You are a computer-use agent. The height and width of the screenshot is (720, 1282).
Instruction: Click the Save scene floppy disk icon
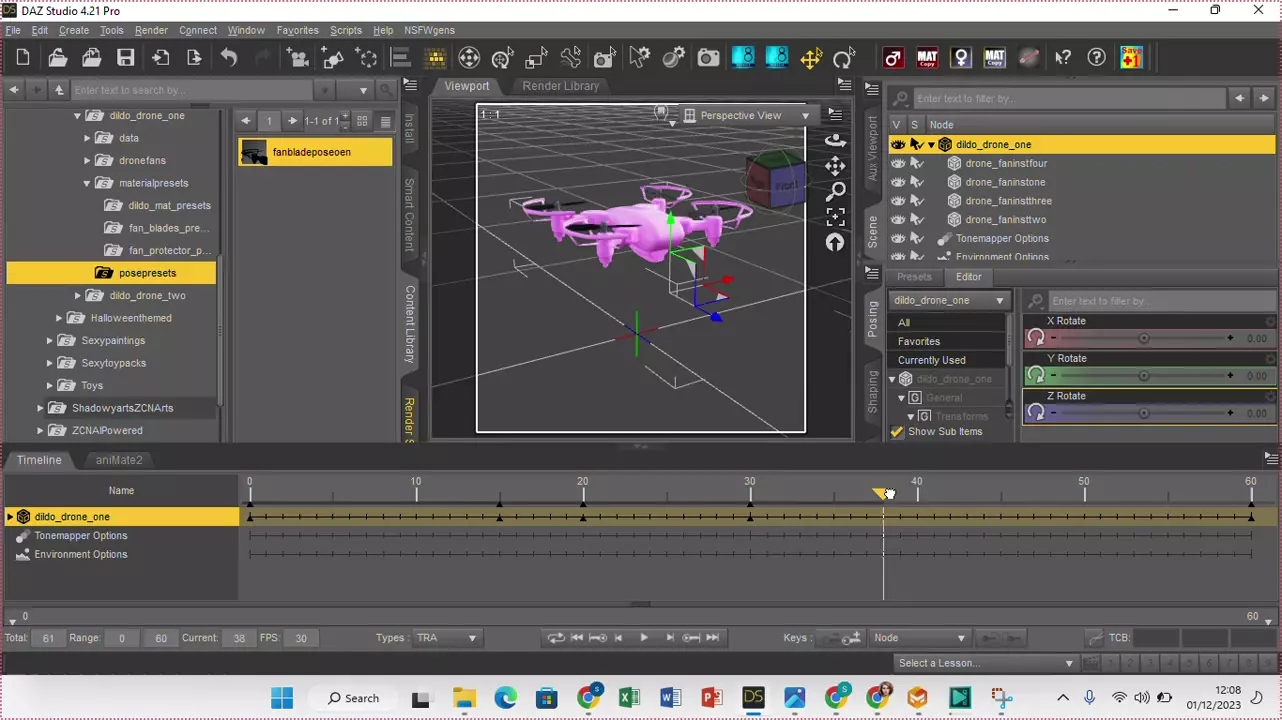tap(125, 58)
